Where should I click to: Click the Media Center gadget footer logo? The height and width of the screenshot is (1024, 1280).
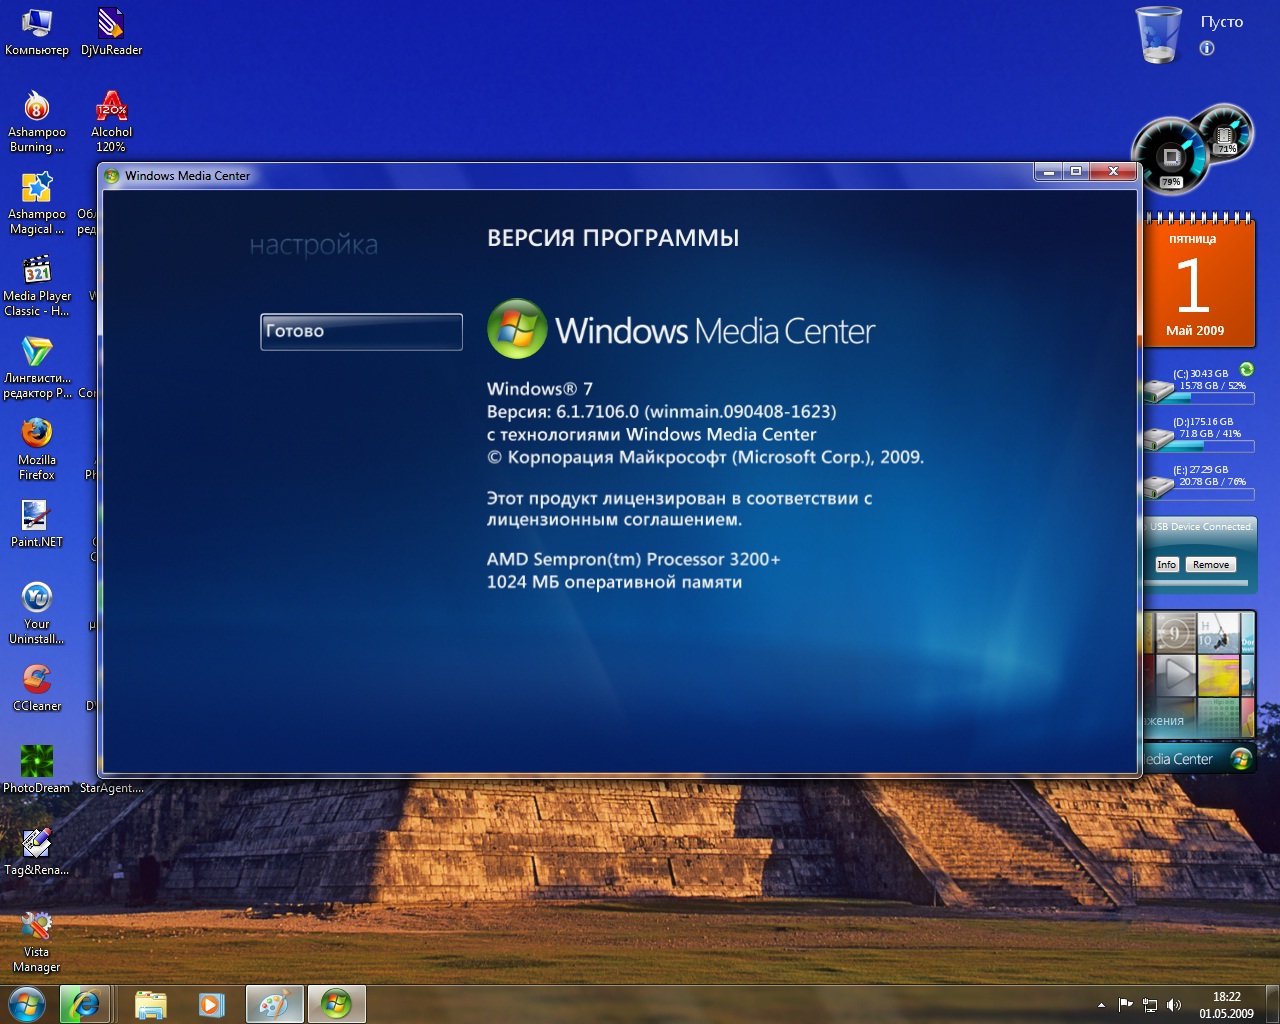[x=1241, y=759]
